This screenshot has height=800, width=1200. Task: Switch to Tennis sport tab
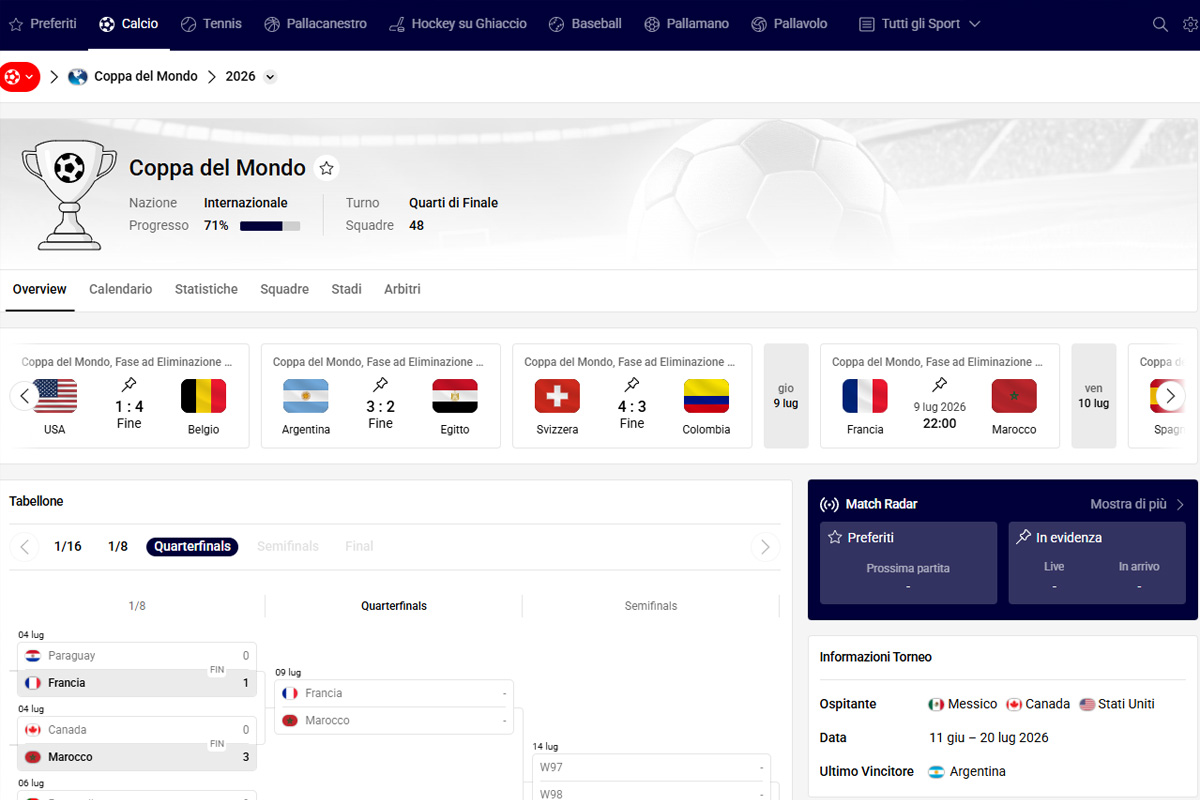click(211, 24)
